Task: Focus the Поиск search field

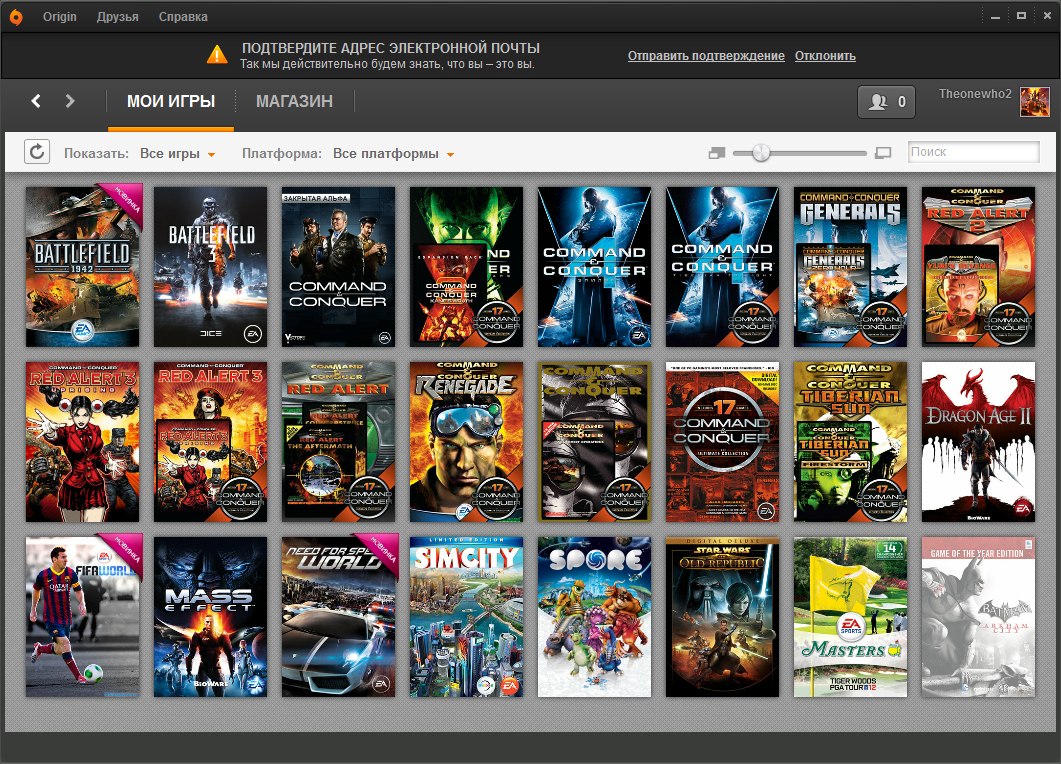Action: pyautogui.click(x=973, y=152)
